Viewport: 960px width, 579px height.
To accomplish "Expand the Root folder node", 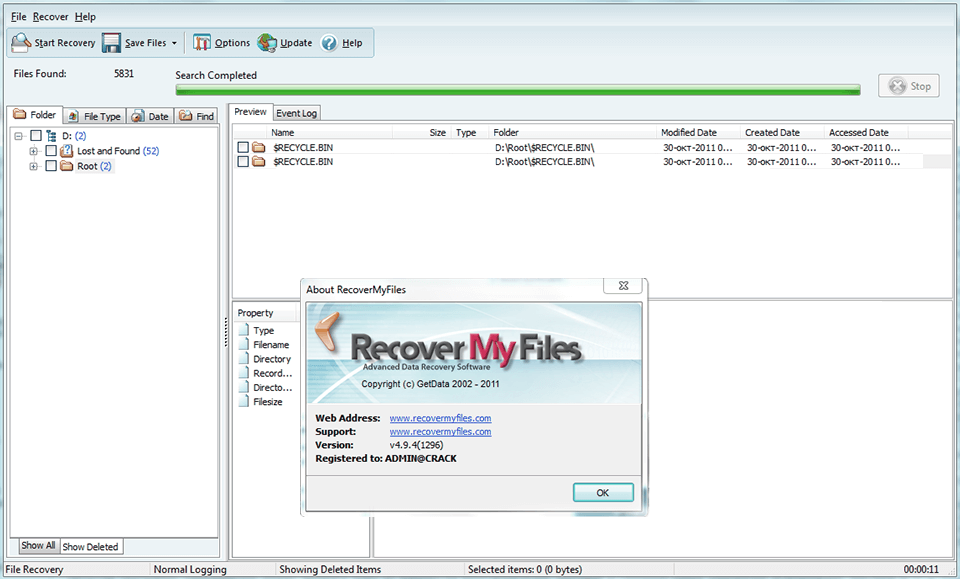I will point(33,166).
